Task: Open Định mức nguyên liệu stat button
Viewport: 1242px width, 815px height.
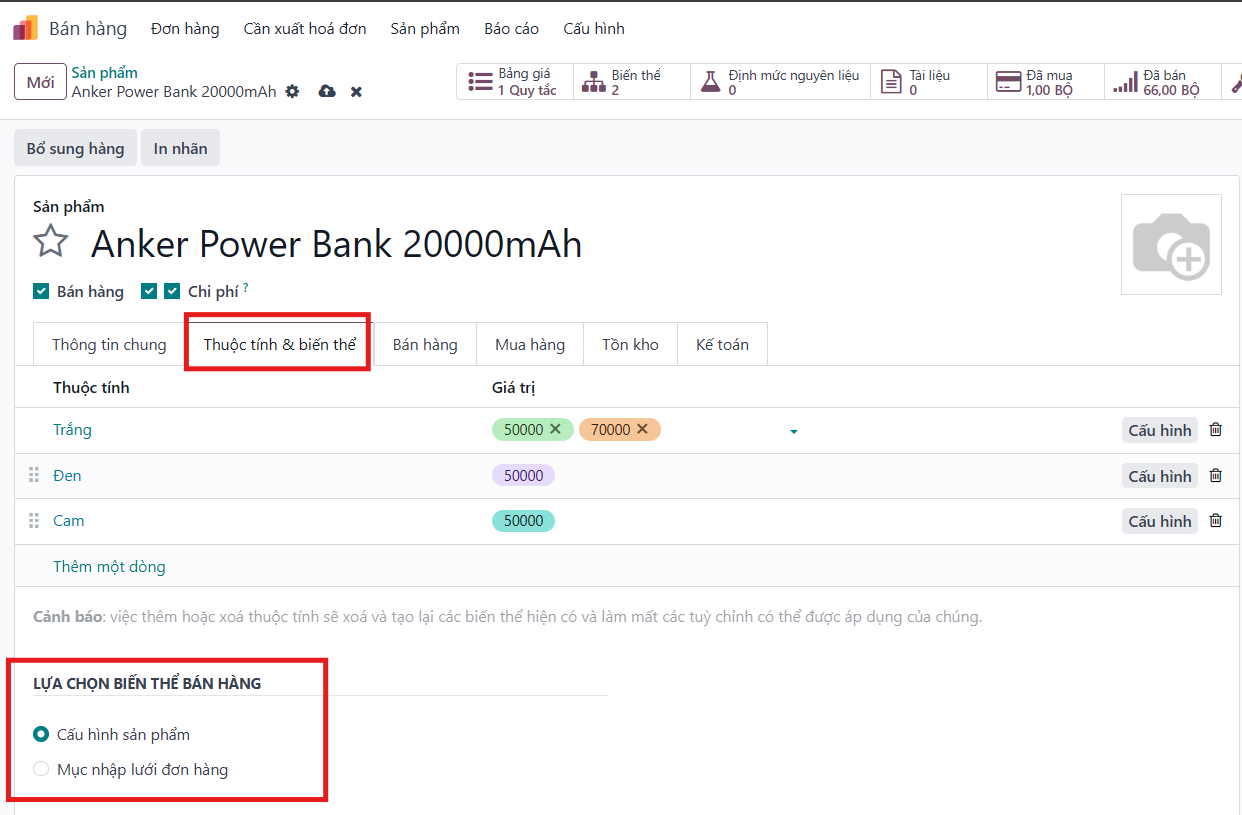Action: [780, 82]
